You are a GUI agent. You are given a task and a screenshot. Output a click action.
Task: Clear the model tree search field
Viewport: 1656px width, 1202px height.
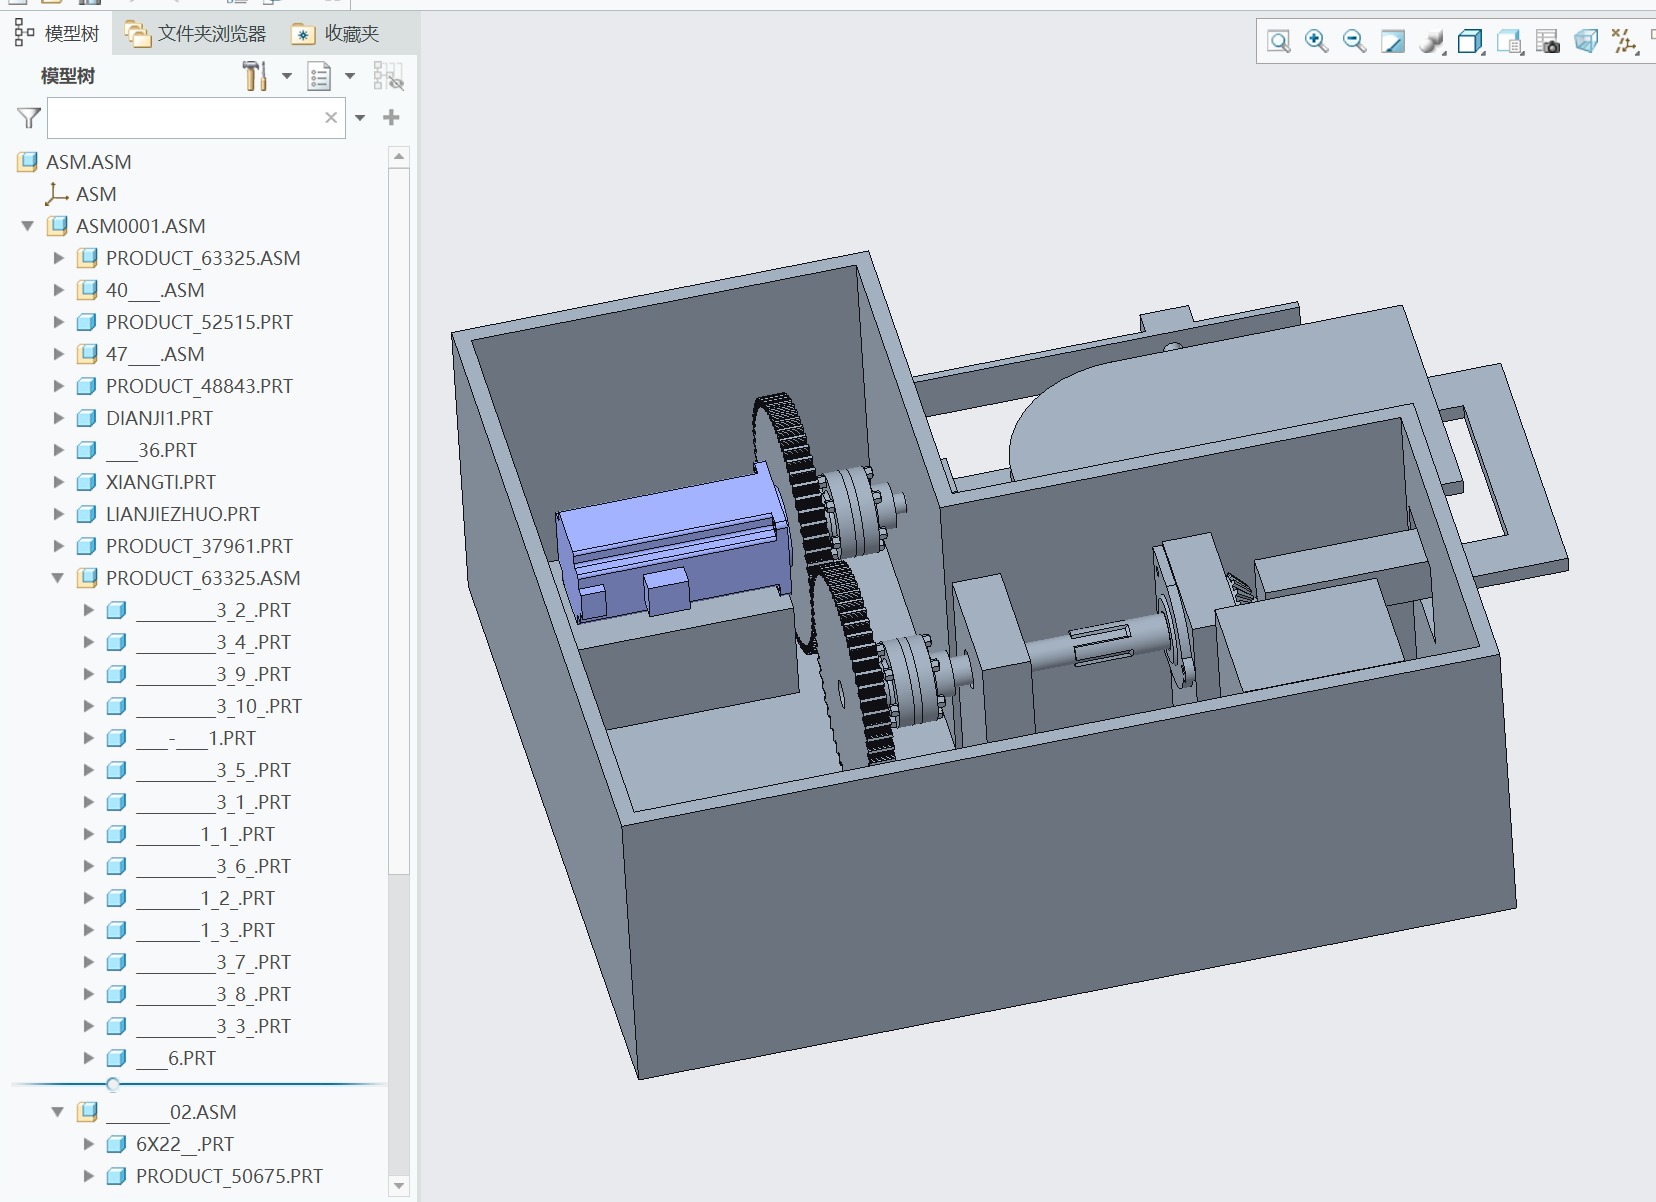[x=331, y=118]
